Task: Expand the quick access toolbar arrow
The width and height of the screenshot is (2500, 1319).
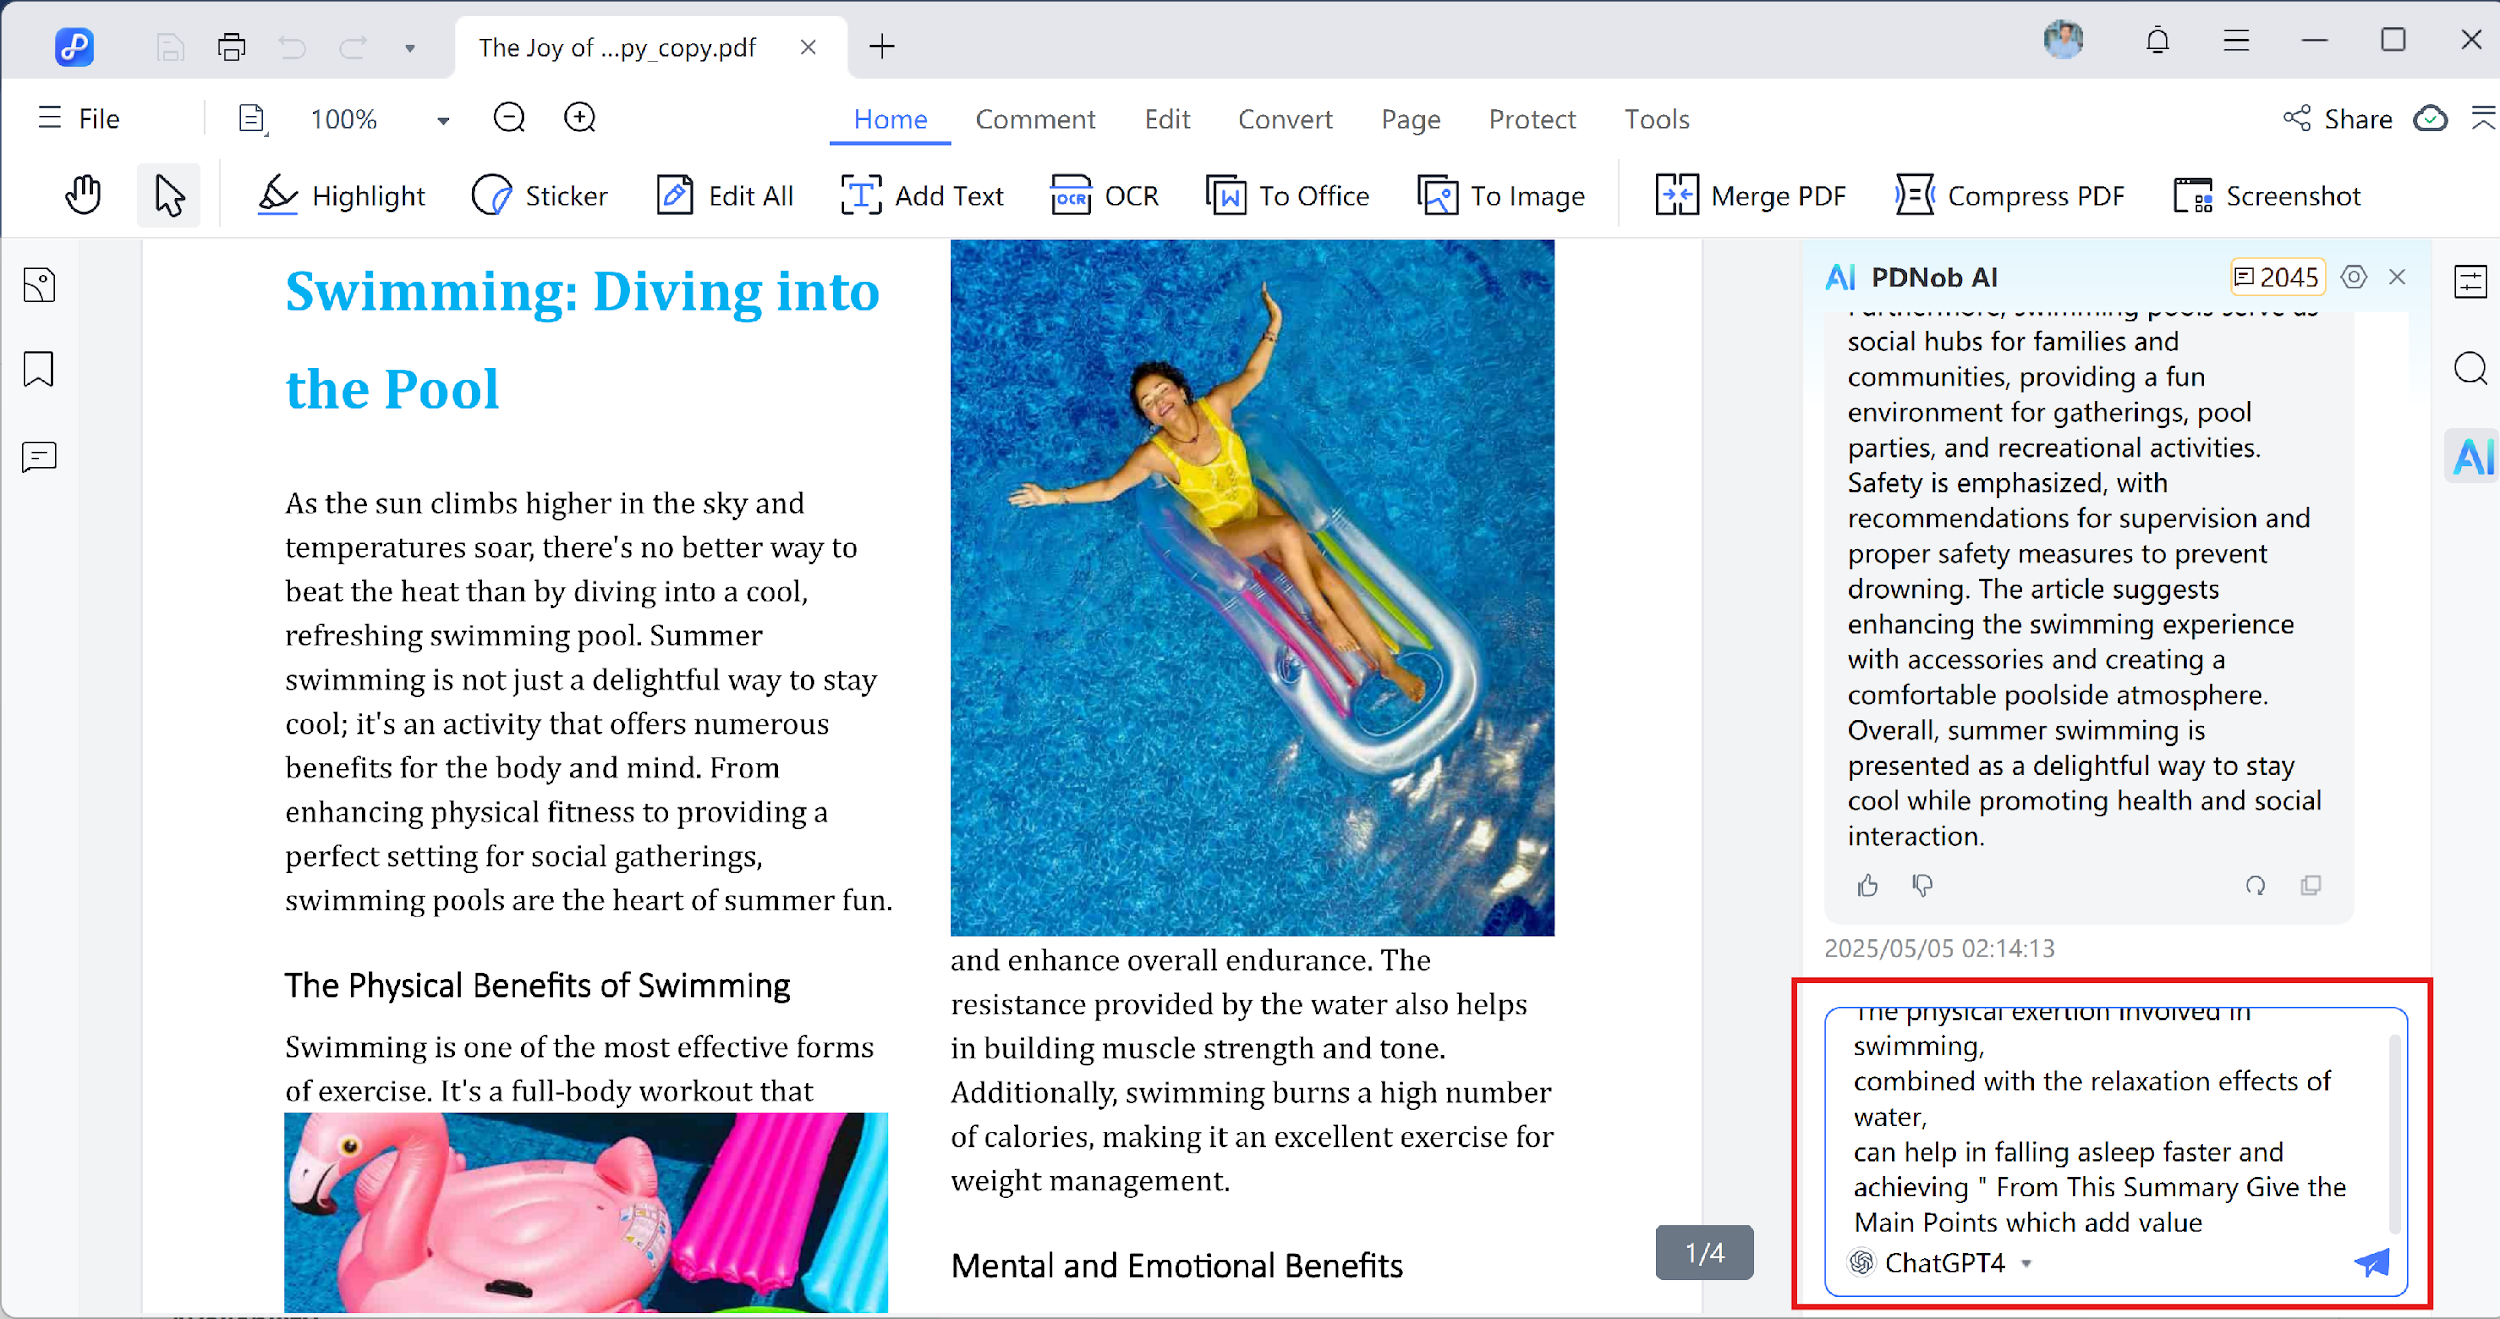Action: 410,48
